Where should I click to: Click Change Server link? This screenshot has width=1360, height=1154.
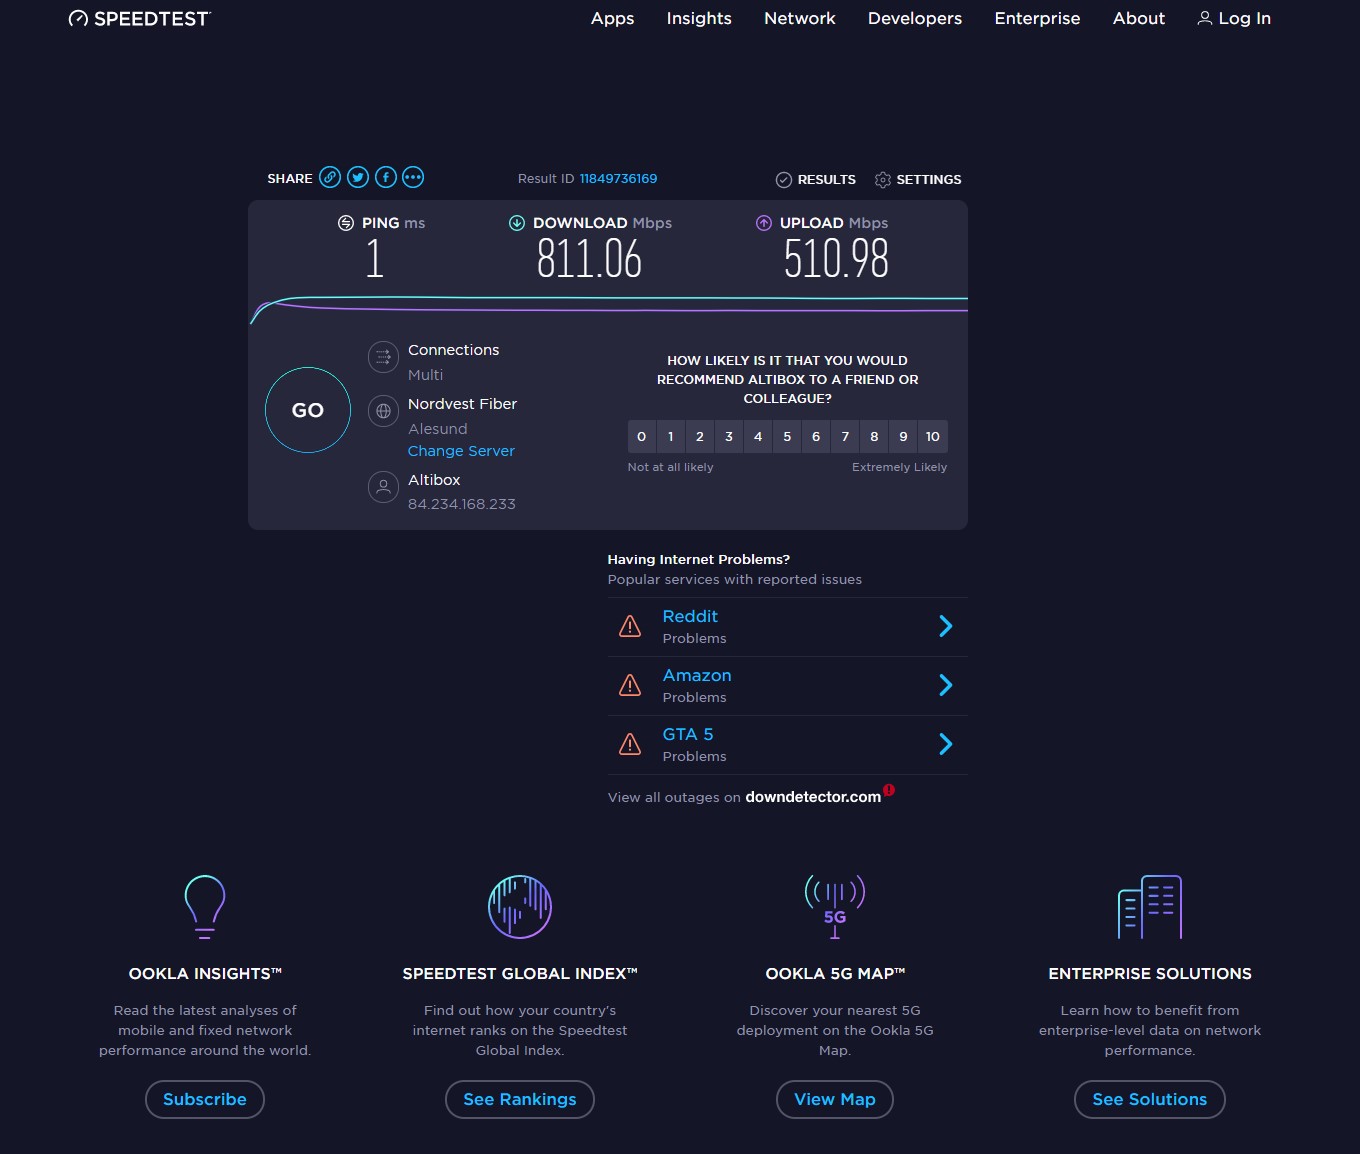click(461, 451)
